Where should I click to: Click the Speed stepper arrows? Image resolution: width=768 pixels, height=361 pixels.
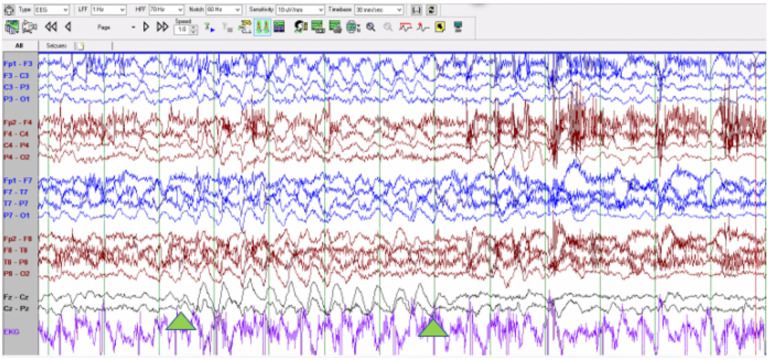(194, 30)
